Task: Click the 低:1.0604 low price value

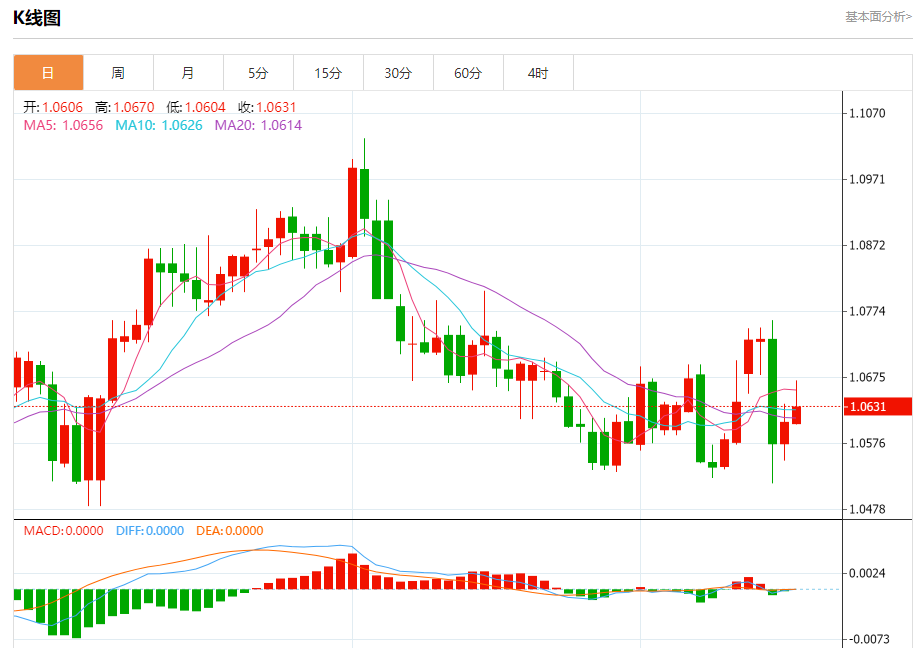Action: pos(196,107)
